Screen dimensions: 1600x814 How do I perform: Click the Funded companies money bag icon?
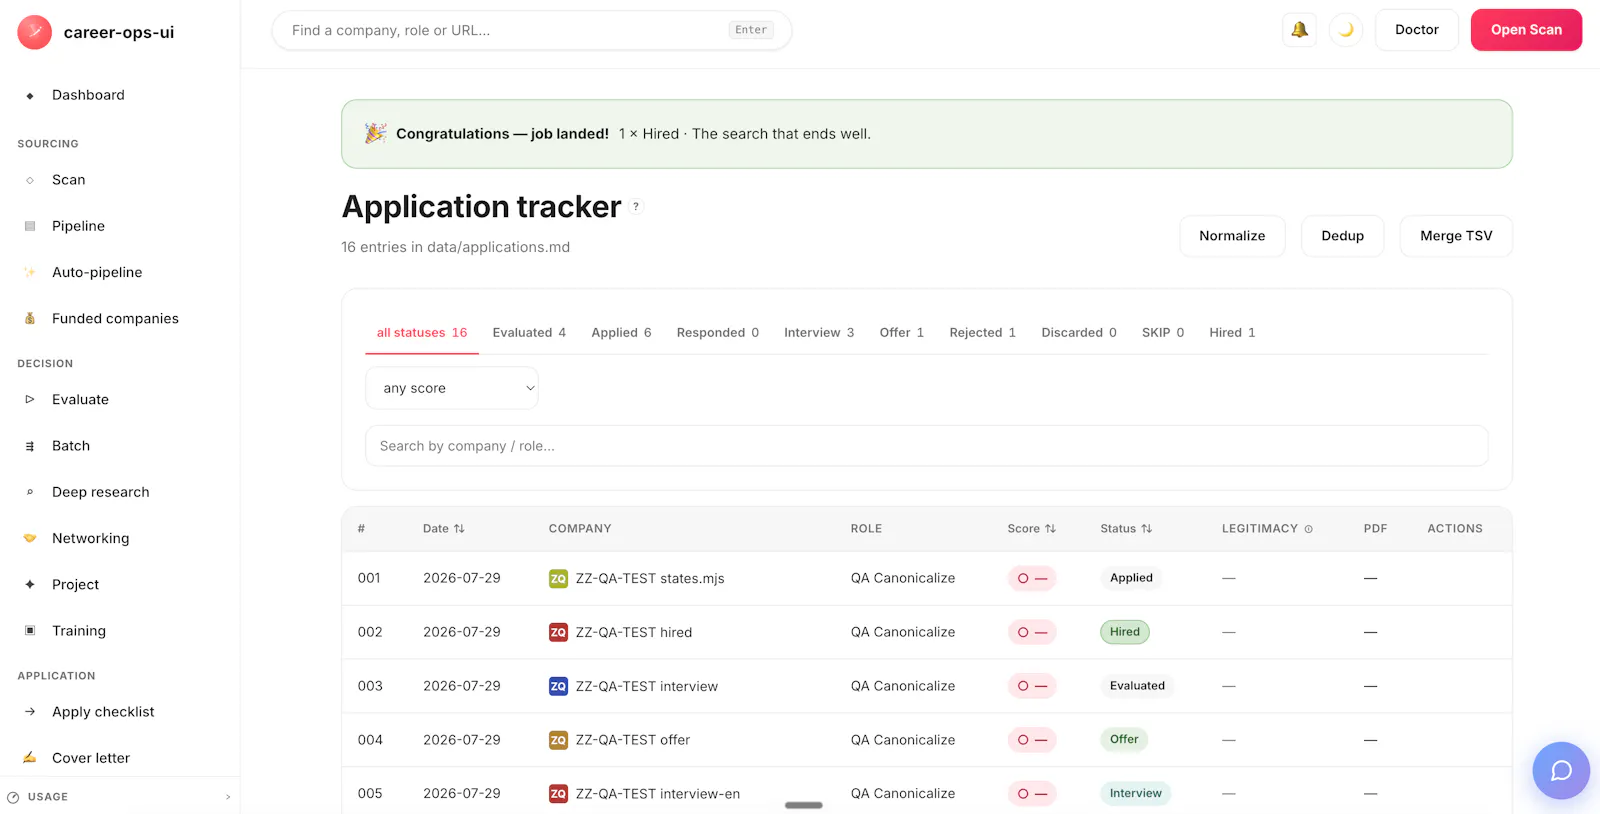pos(30,318)
